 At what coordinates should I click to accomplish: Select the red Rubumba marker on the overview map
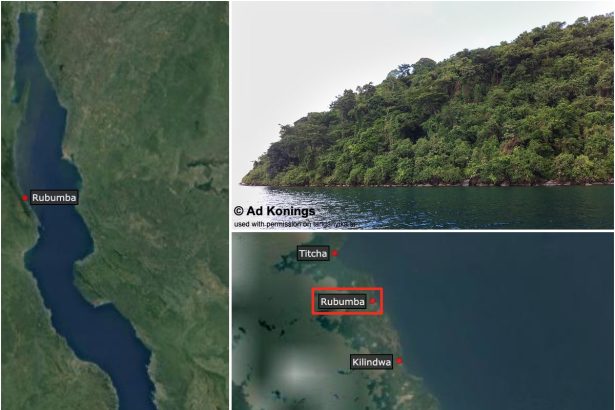pos(25,198)
